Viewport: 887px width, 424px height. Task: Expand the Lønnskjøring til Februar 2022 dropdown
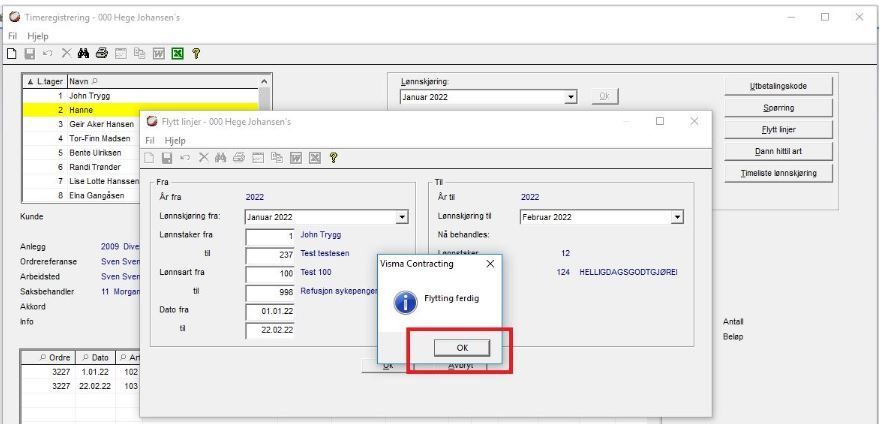tap(677, 217)
